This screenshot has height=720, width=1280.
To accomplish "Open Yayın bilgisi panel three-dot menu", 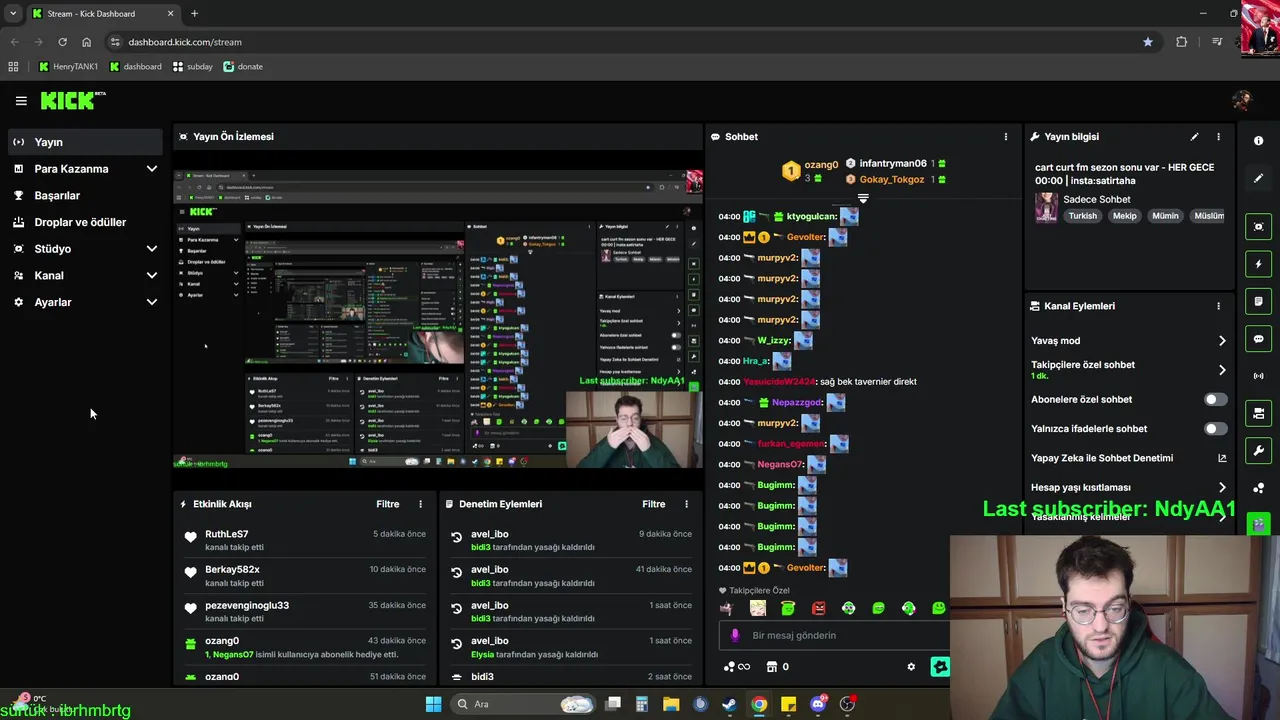I will (1218, 137).
